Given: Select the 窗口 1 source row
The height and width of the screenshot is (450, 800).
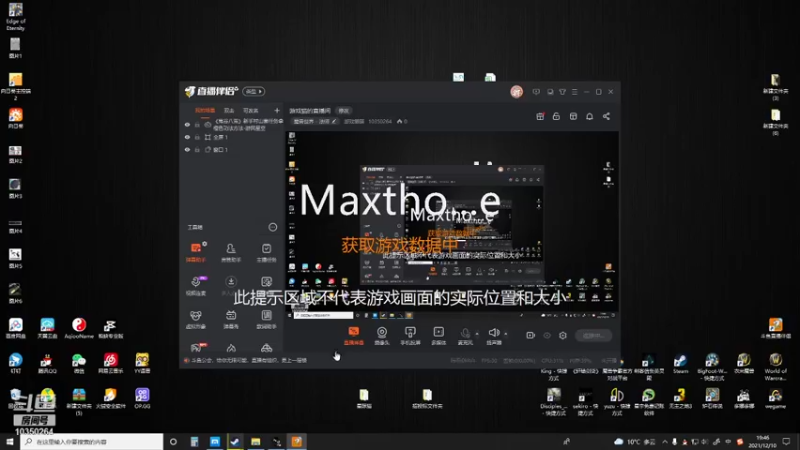Looking at the screenshot, I should click(232, 149).
